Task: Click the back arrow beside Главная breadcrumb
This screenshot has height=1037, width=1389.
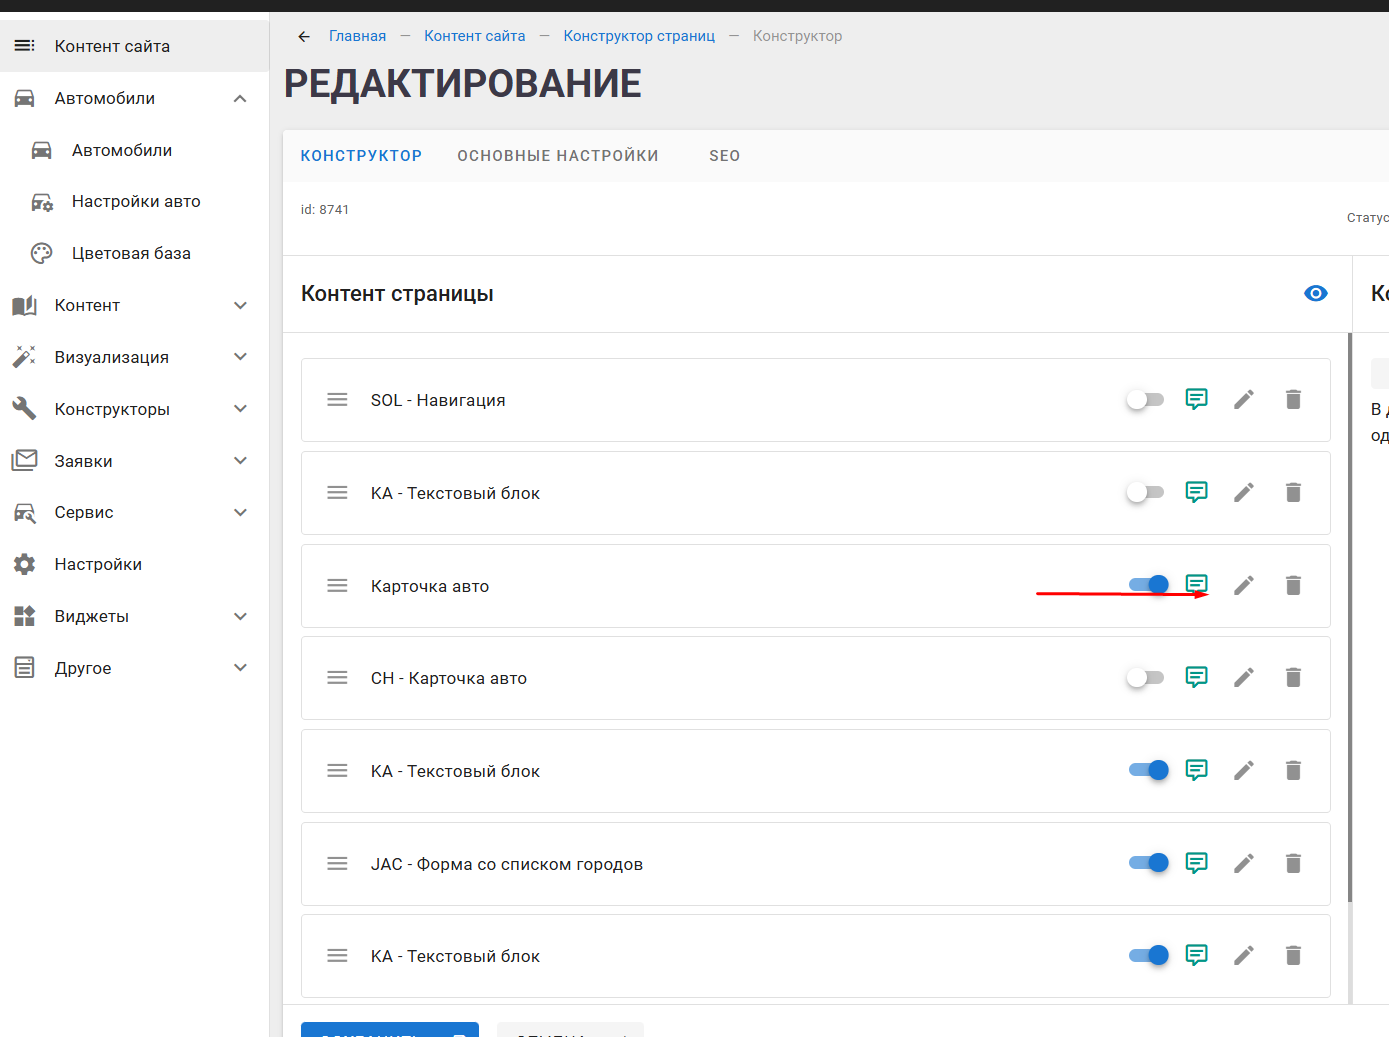Action: pos(304,36)
